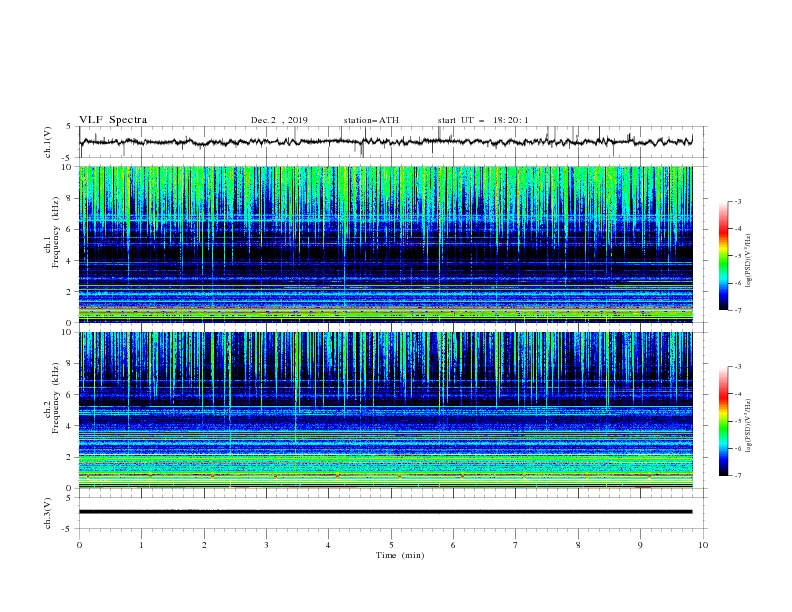Click the time axis tick label "4"
The height and width of the screenshot is (612, 792).
(328, 545)
